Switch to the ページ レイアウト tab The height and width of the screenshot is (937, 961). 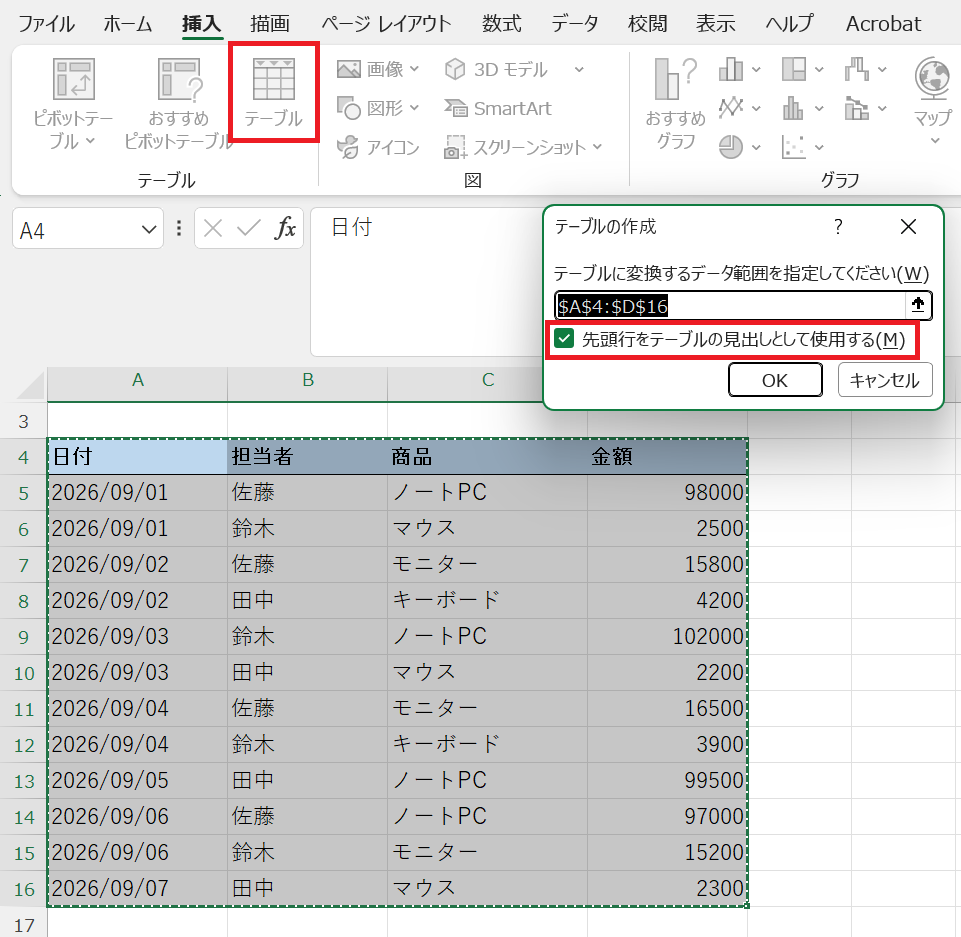coord(386,24)
